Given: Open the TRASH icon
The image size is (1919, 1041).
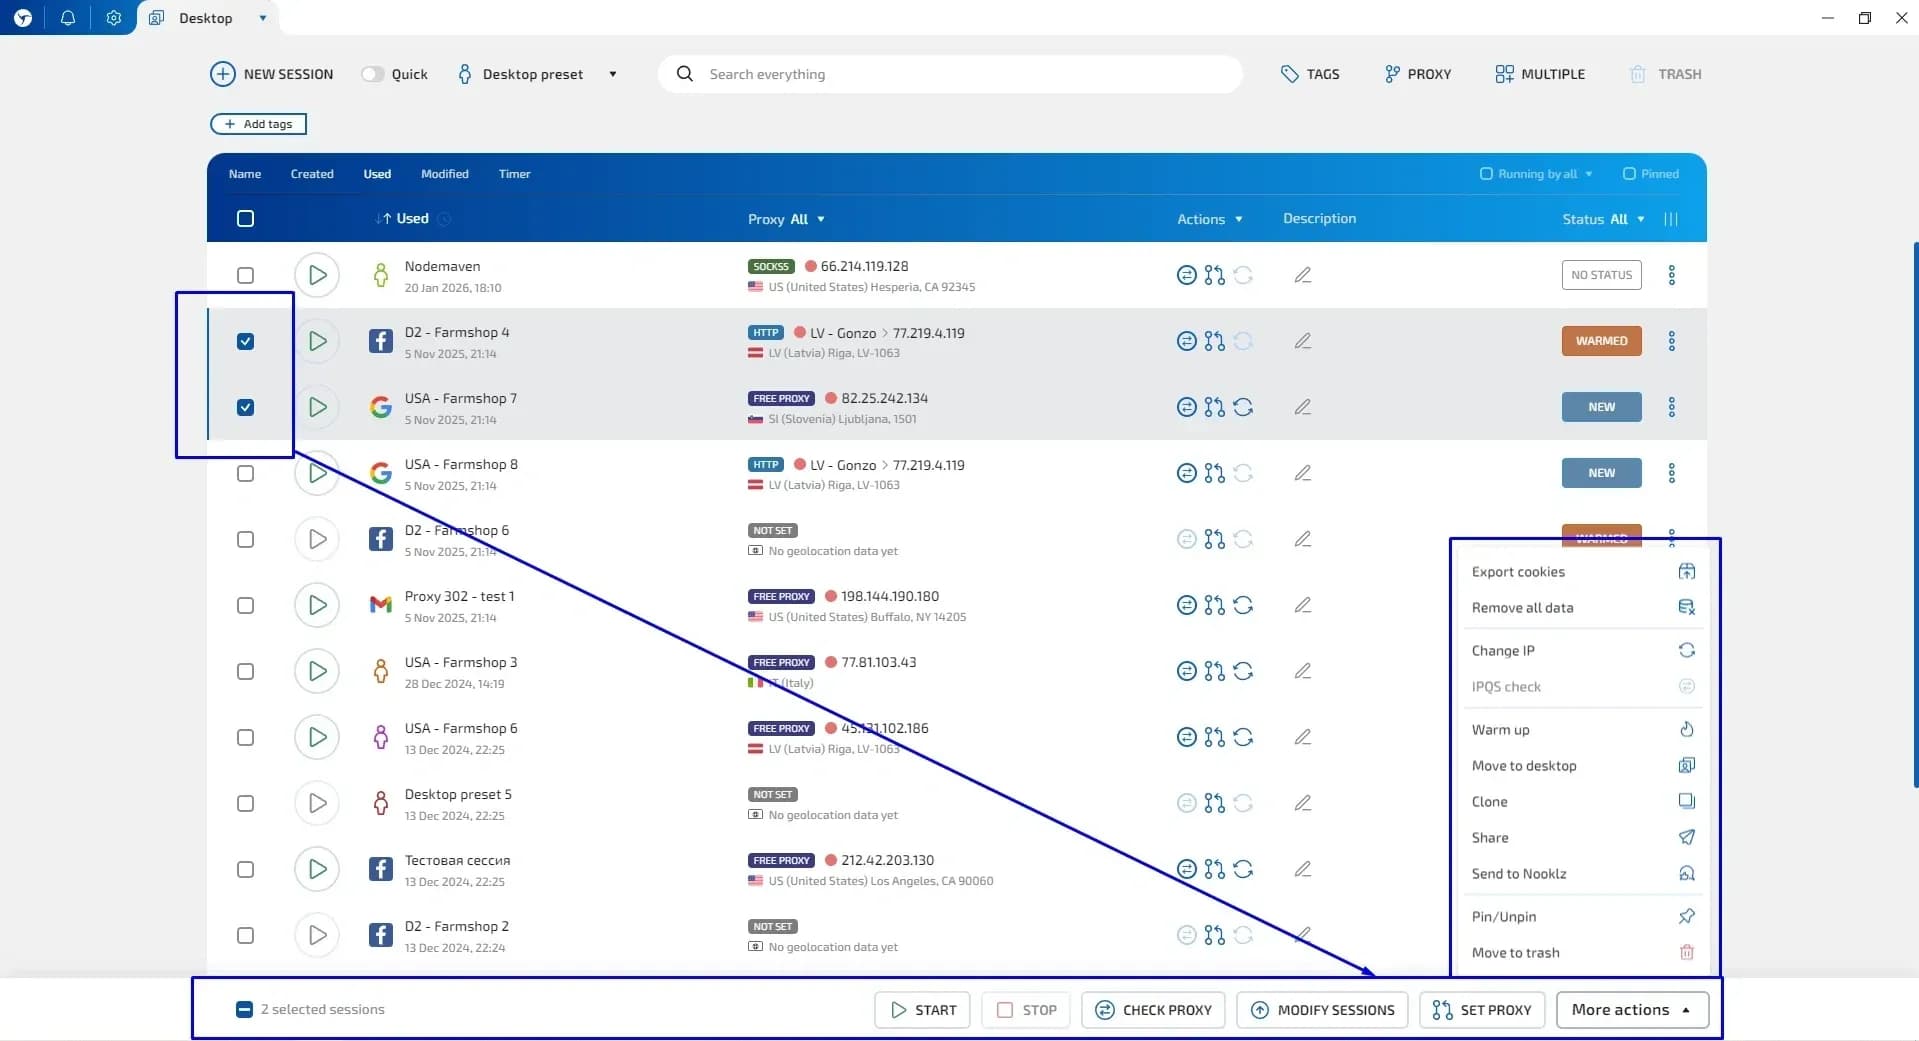Looking at the screenshot, I should point(1638,73).
